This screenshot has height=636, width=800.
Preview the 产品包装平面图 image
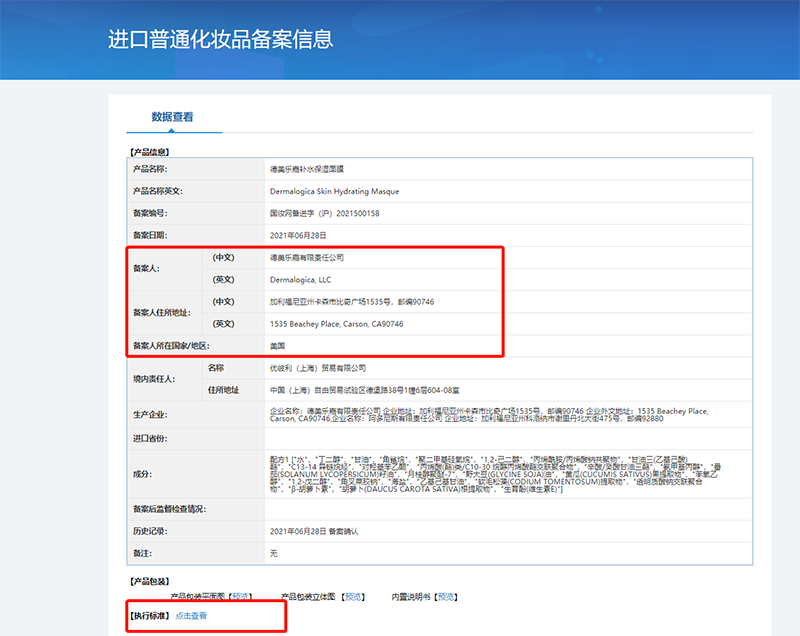pos(240,596)
